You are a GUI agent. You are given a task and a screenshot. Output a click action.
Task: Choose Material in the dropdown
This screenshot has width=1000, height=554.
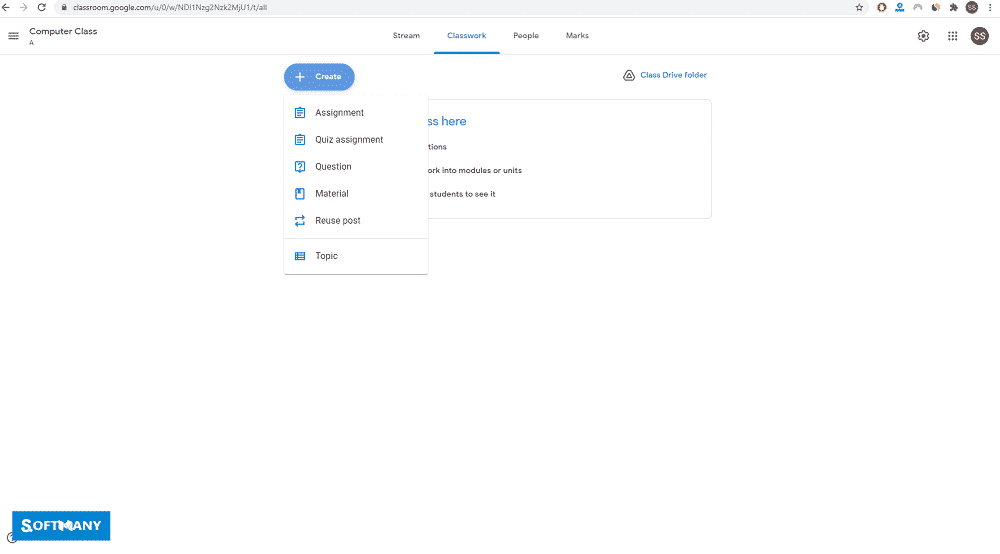pyautogui.click(x=331, y=194)
